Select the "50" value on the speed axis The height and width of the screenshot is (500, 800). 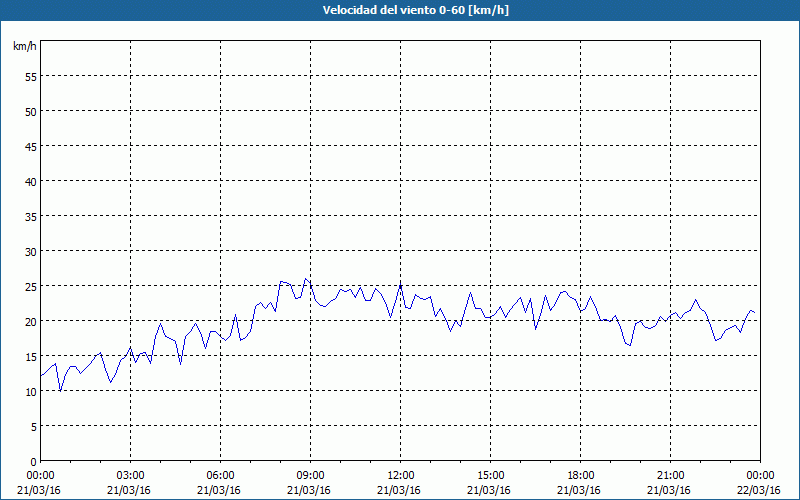(31, 114)
